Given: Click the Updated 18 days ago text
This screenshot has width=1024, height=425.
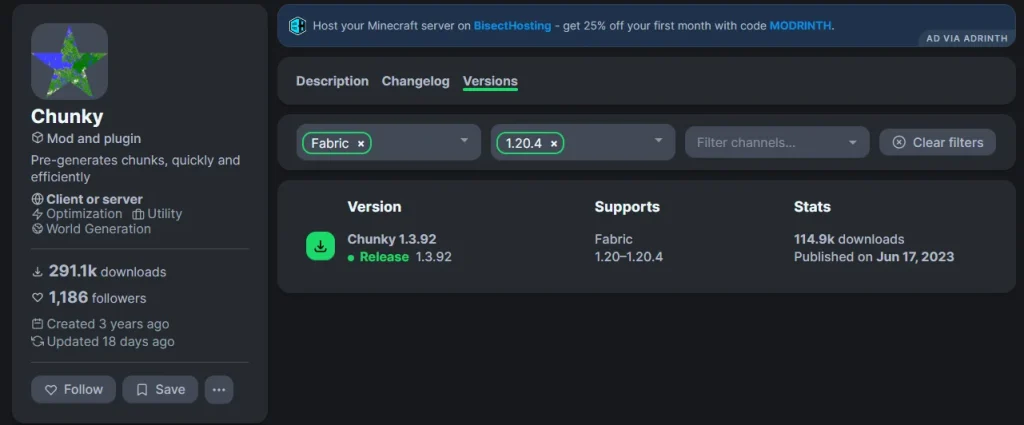Looking at the screenshot, I should [103, 341].
